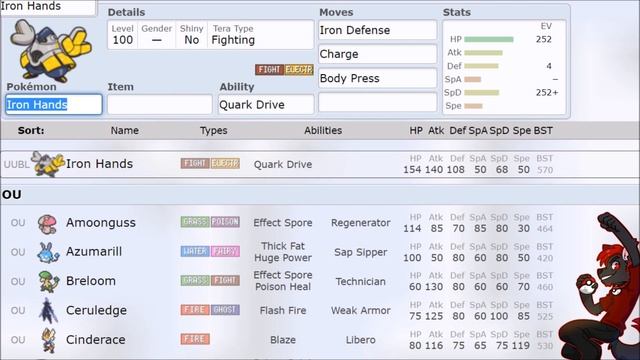Image resolution: width=640 pixels, height=360 pixels.
Task: Sort the list by Types
Action: [x=213, y=131]
